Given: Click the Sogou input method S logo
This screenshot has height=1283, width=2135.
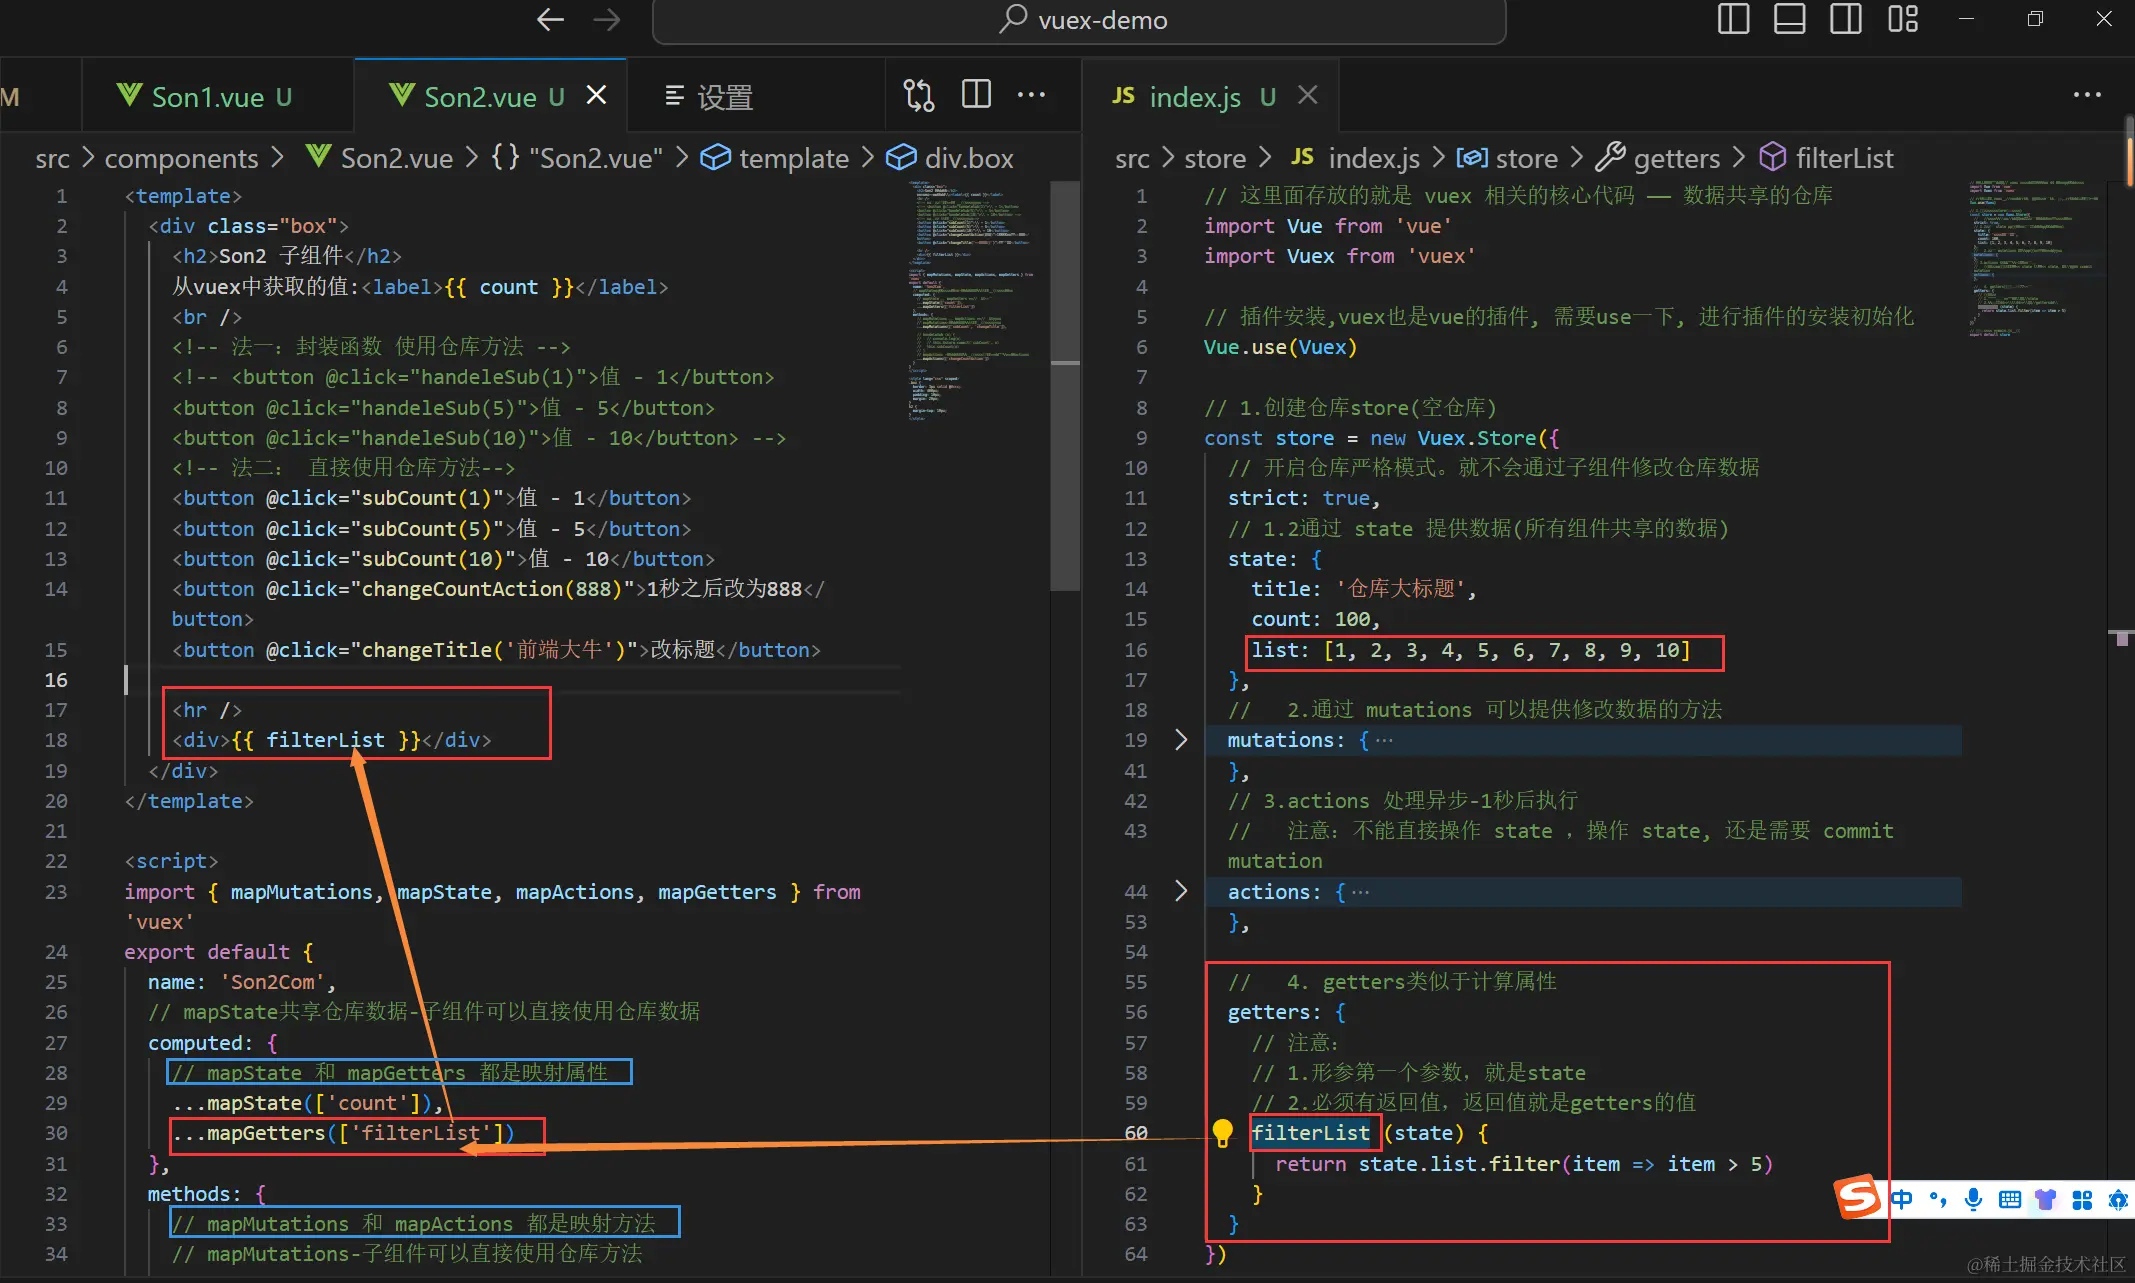Looking at the screenshot, I should click(x=1858, y=1197).
